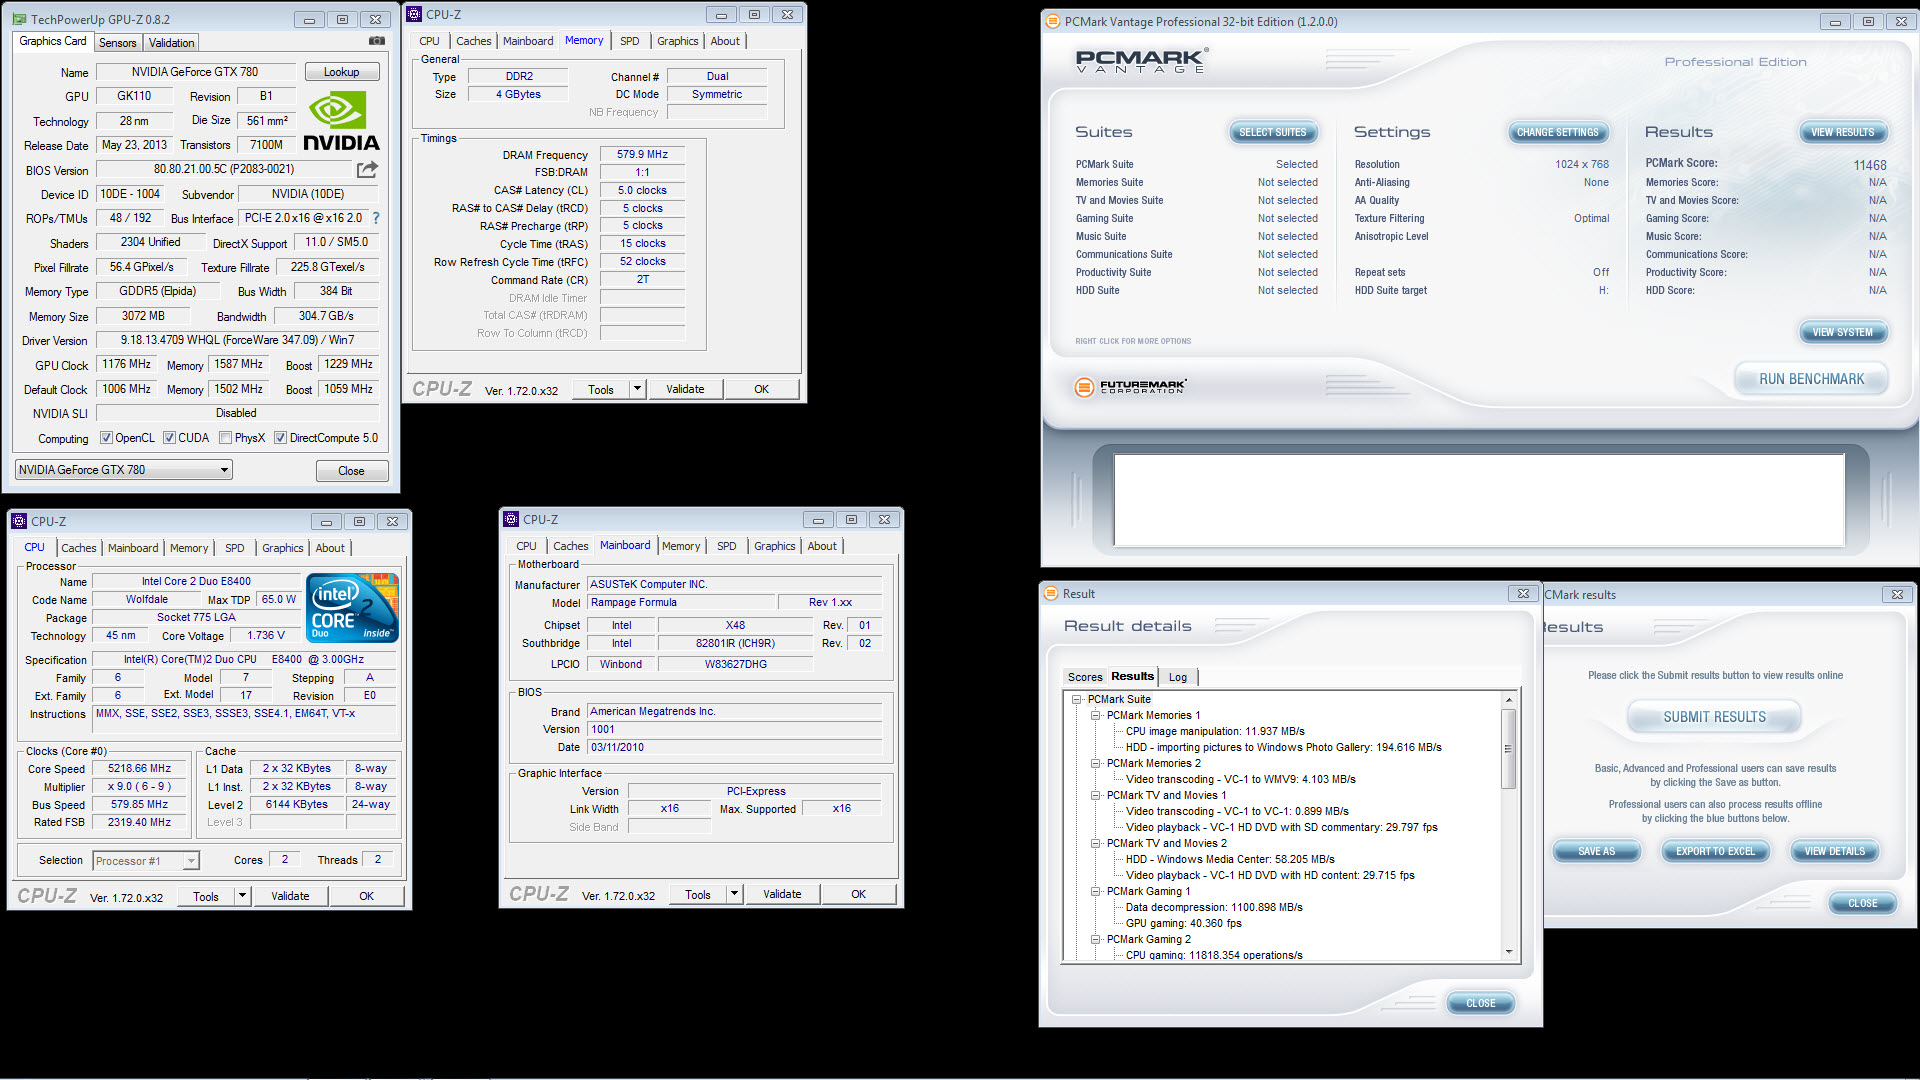Collapse the PCMark TV and Movies 2 node
Screen dimensions: 1920x1080
[x=1096, y=843]
